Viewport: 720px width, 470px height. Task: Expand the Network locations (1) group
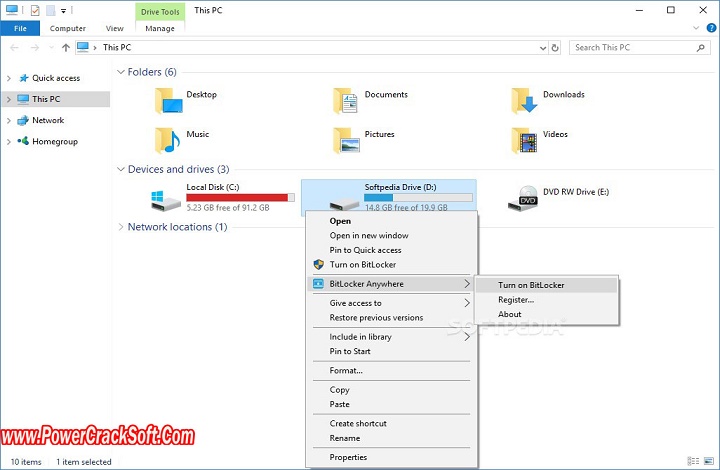121,227
